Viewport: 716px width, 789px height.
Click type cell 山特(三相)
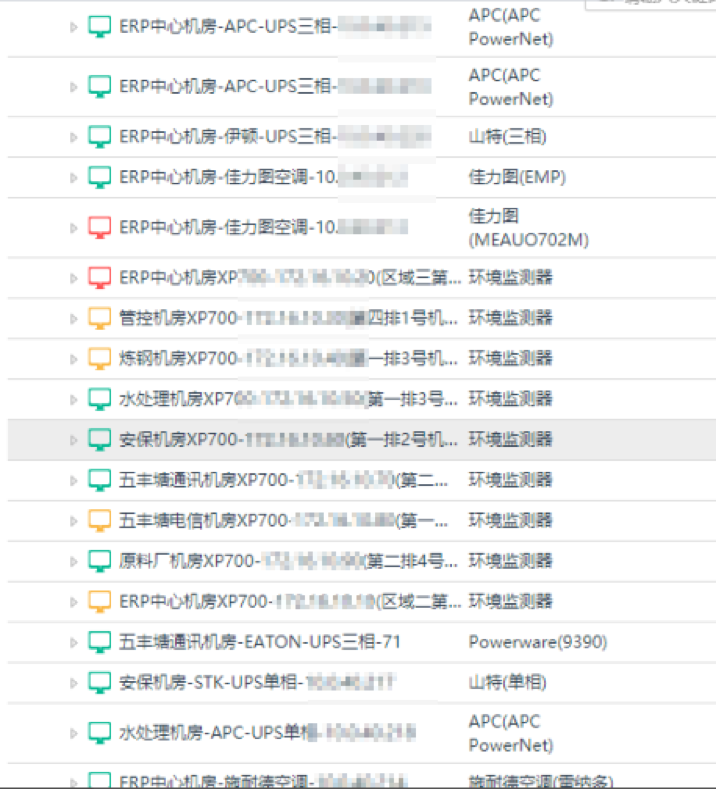pyautogui.click(x=508, y=136)
